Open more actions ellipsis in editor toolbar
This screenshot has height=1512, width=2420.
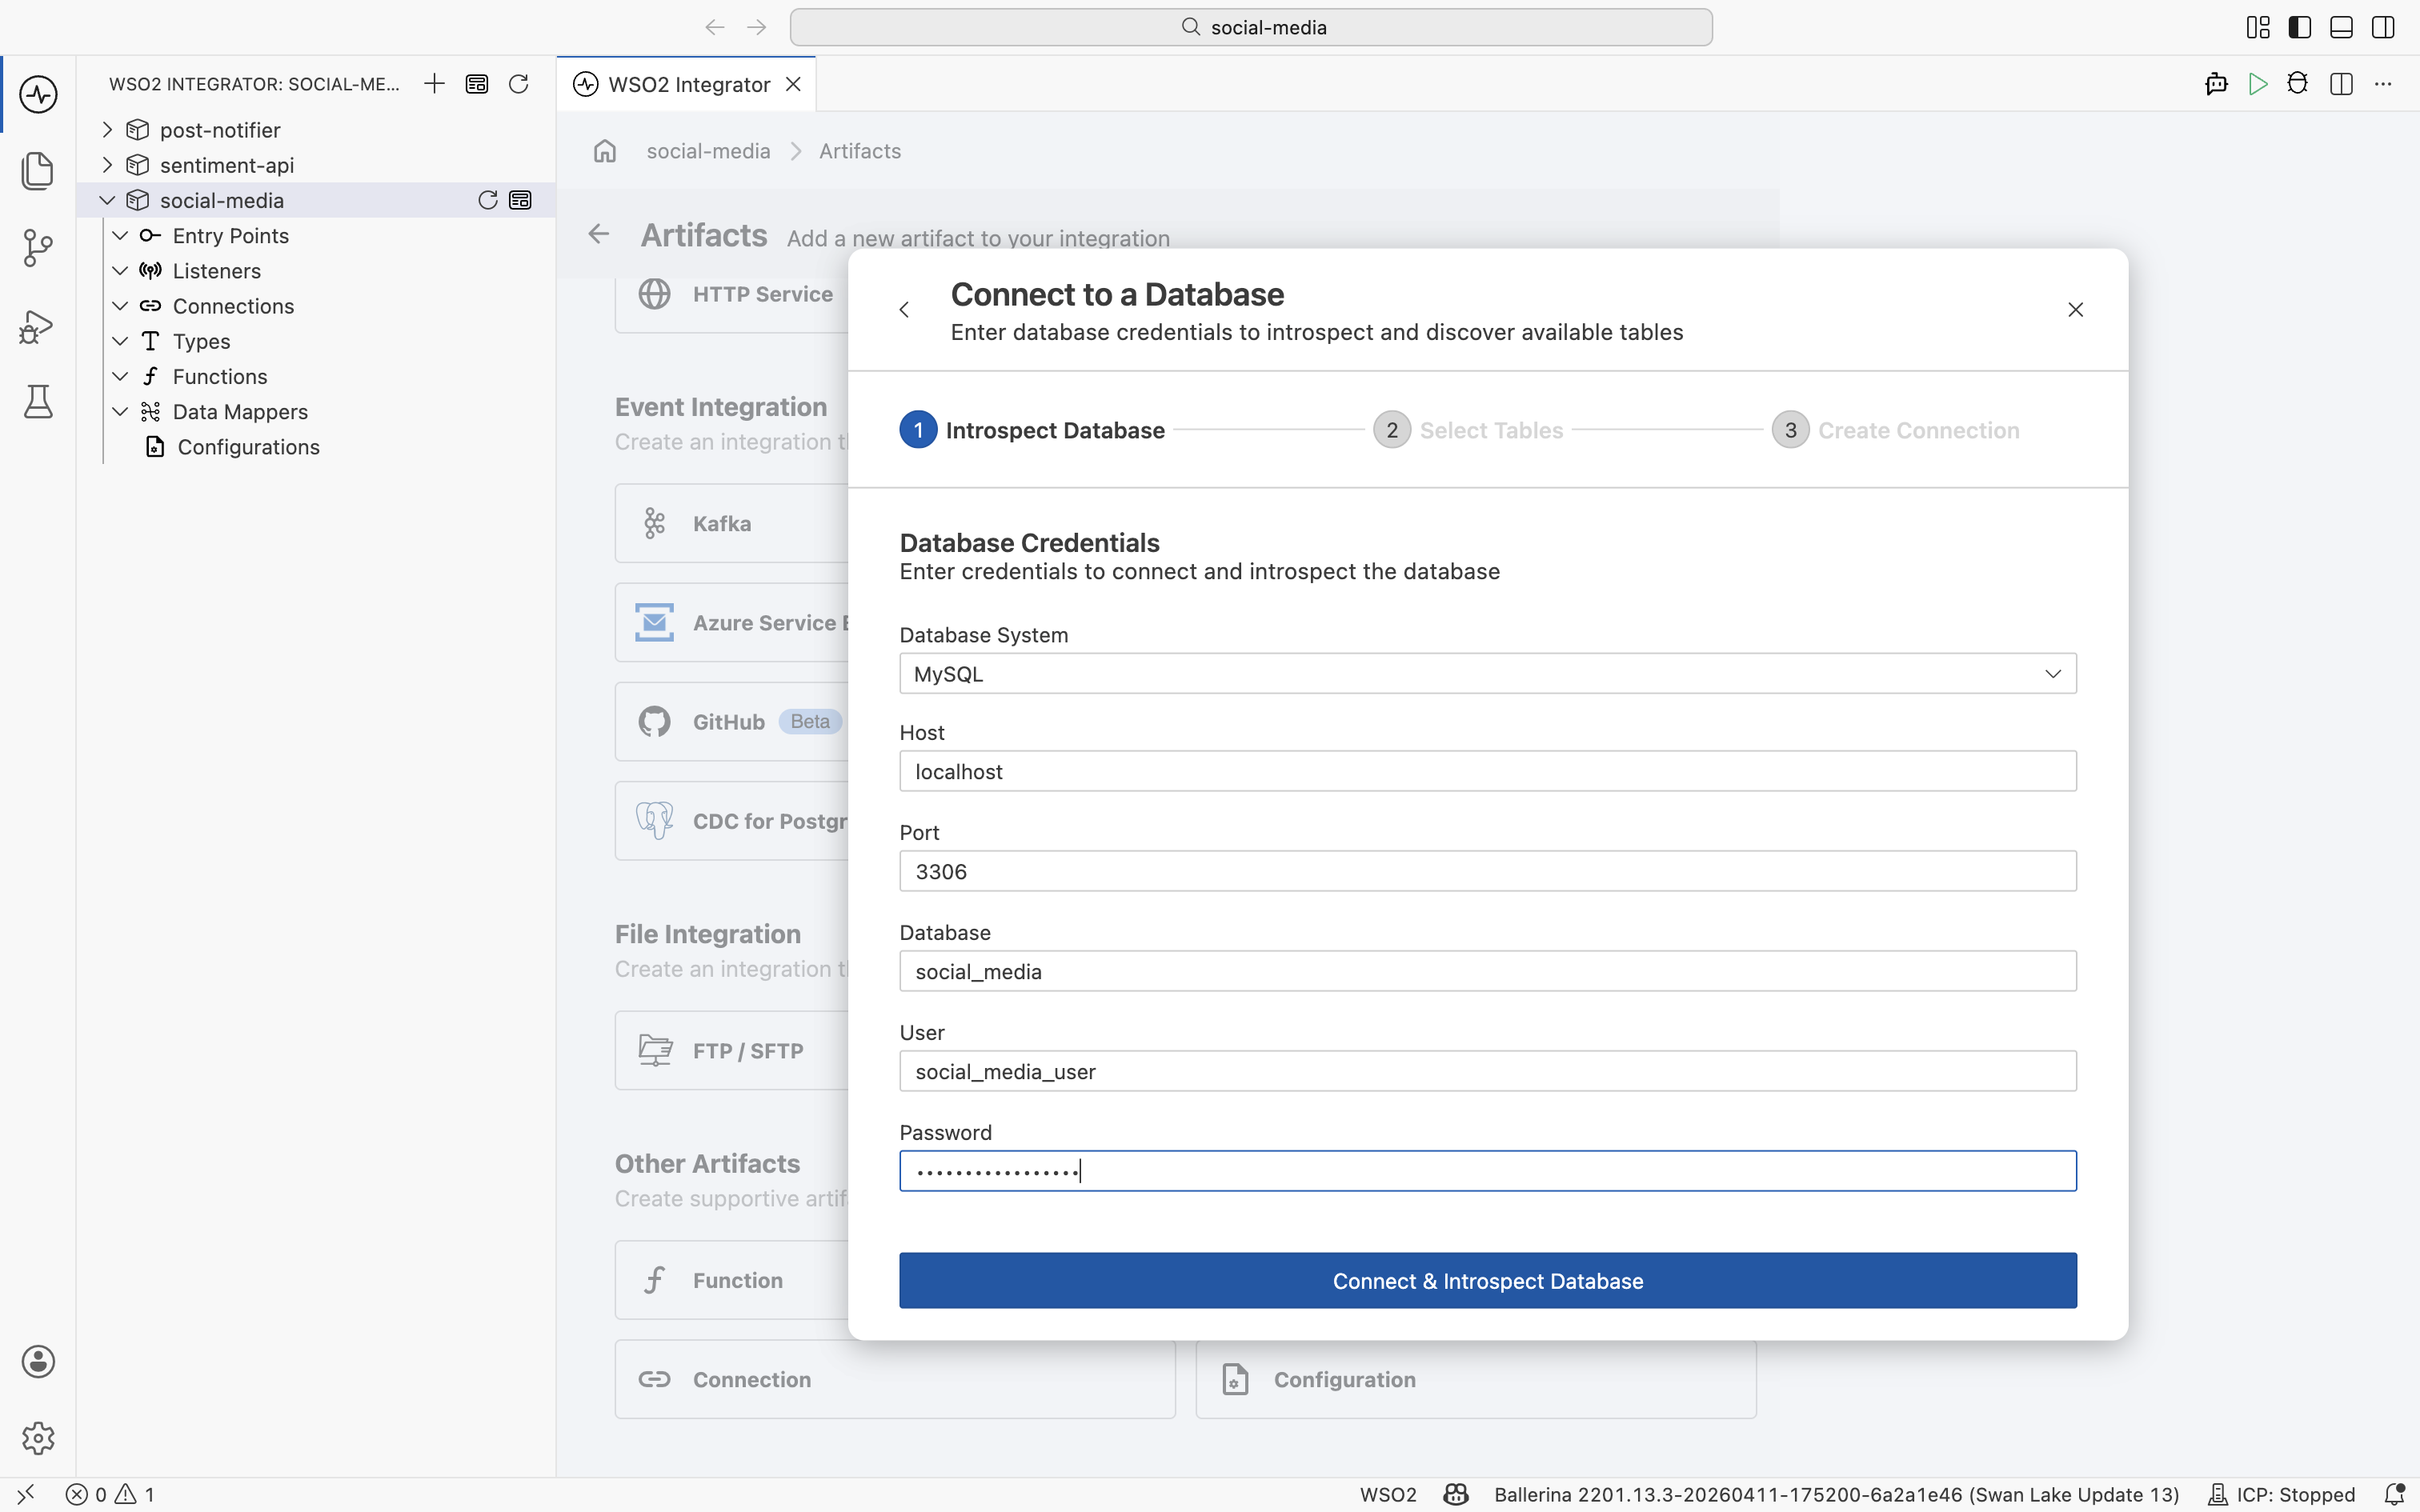tap(2383, 84)
